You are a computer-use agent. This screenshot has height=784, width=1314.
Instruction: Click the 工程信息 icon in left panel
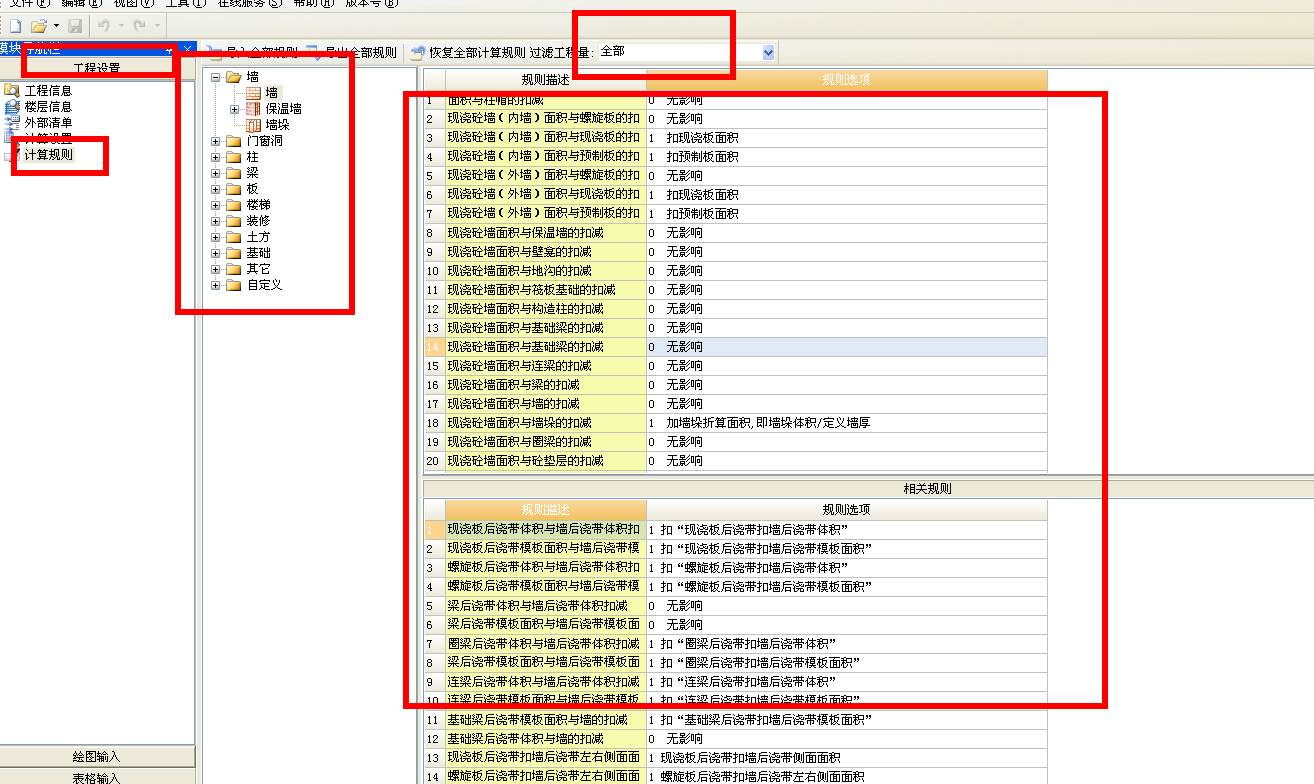click(12, 91)
